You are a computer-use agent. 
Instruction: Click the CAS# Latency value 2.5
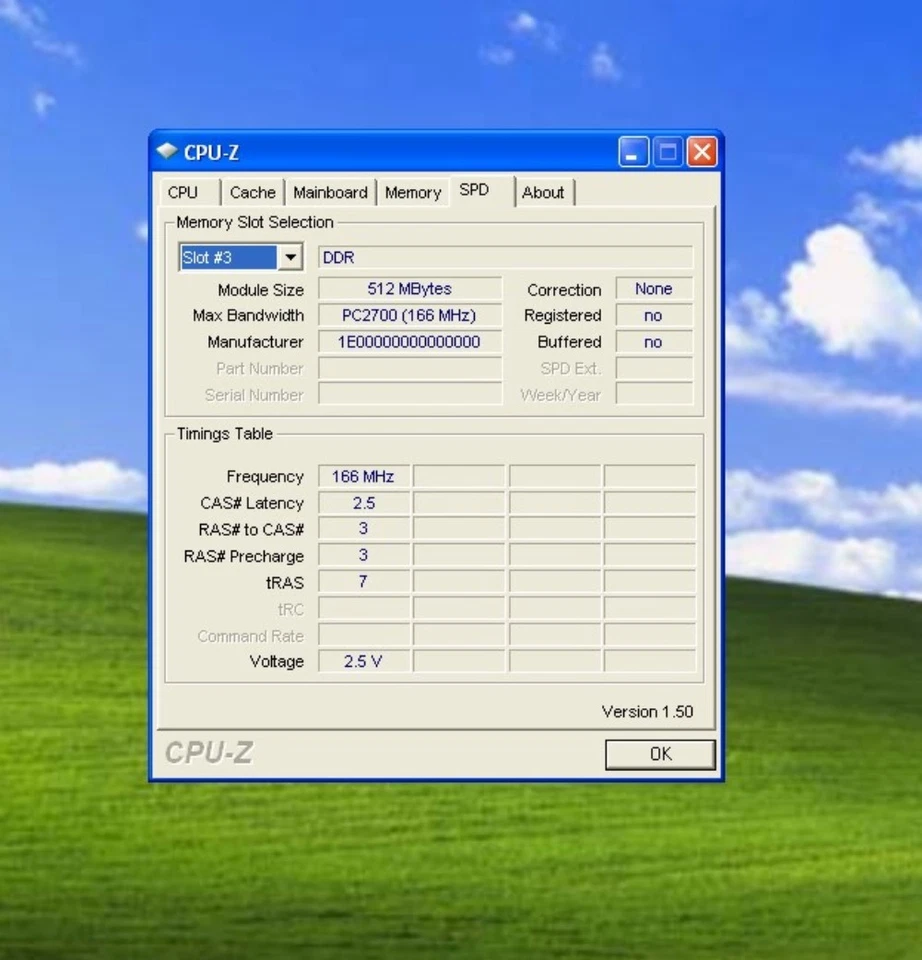(x=364, y=503)
